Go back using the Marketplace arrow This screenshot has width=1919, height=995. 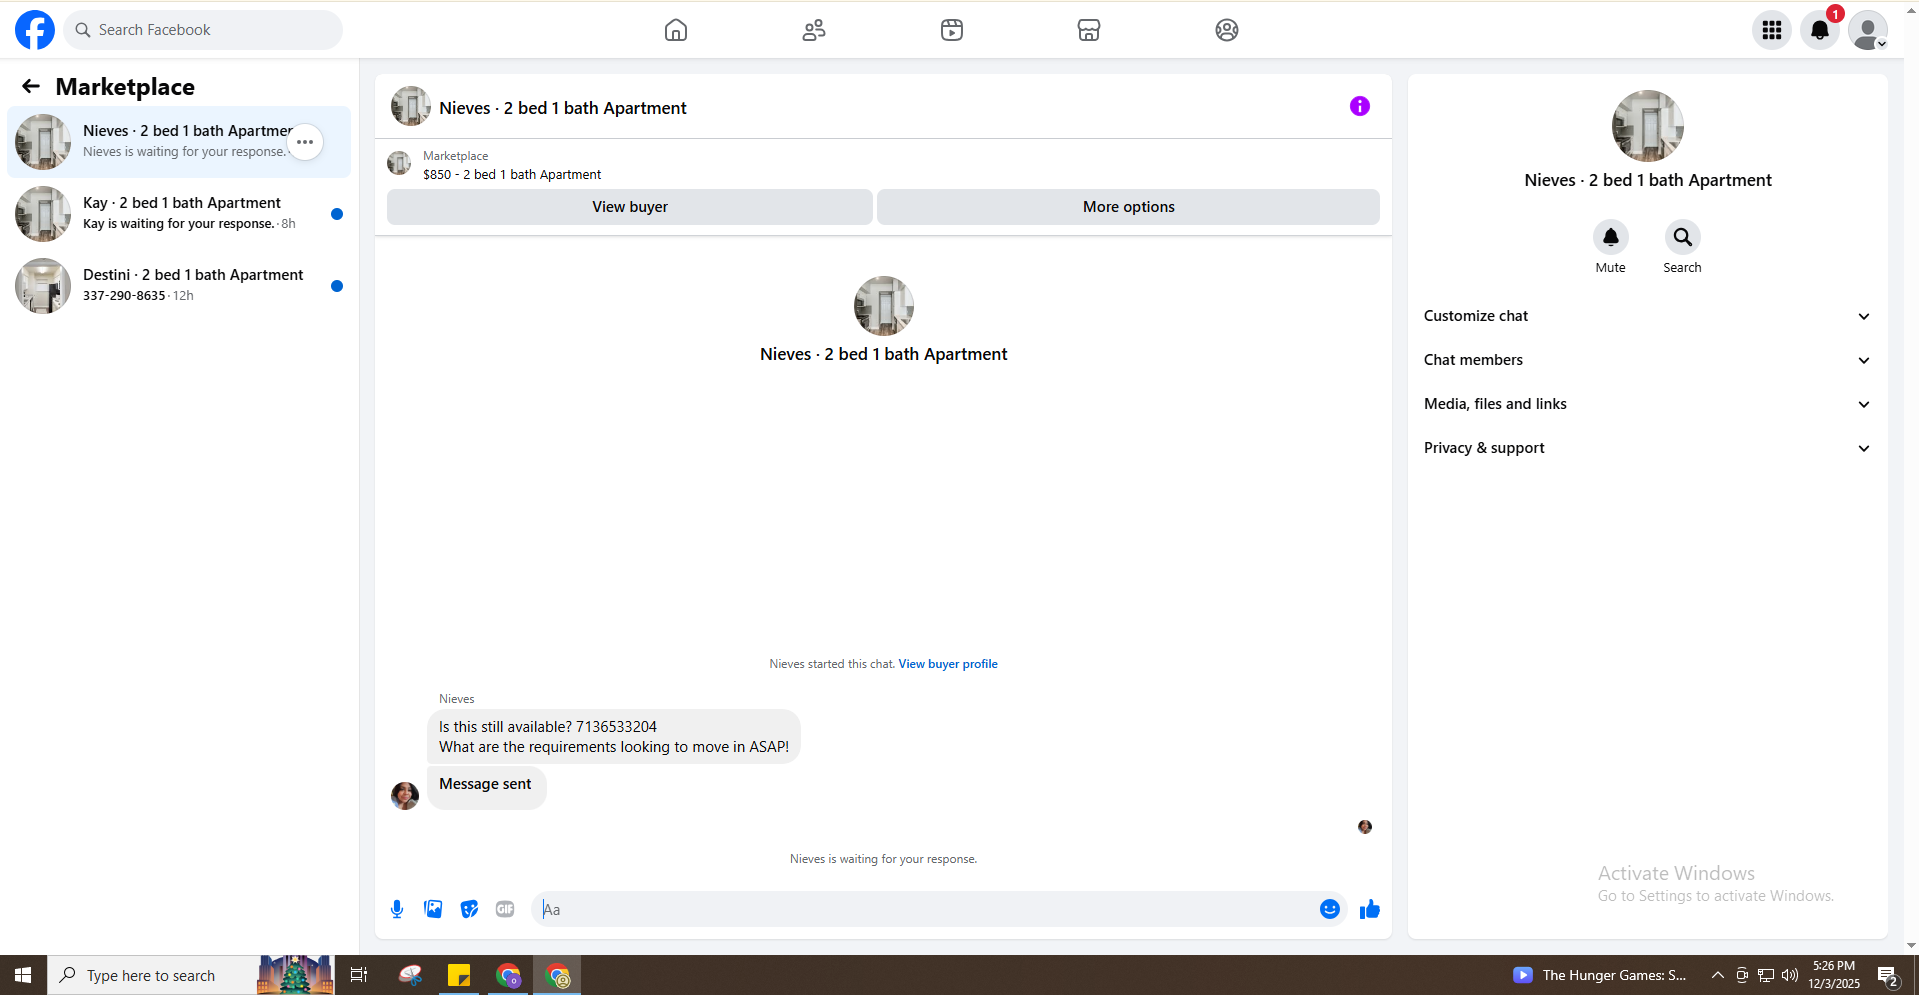point(31,86)
